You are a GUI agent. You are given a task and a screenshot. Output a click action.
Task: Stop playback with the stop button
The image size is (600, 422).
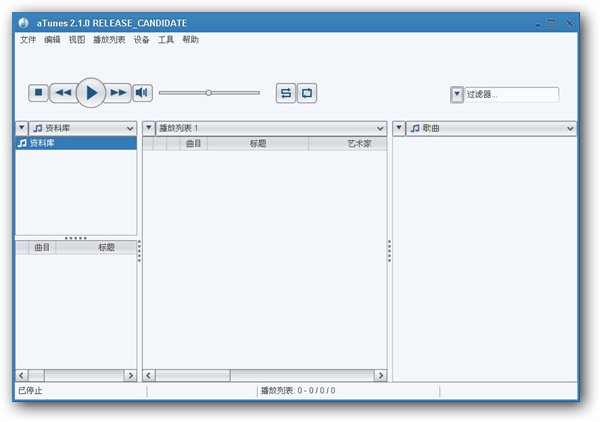39,93
